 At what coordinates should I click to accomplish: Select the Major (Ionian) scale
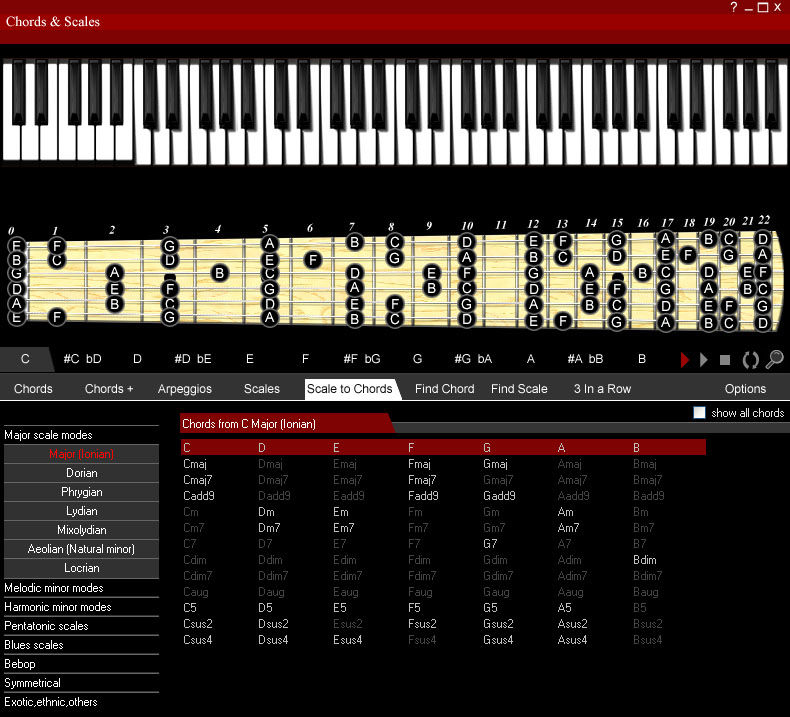[81, 454]
